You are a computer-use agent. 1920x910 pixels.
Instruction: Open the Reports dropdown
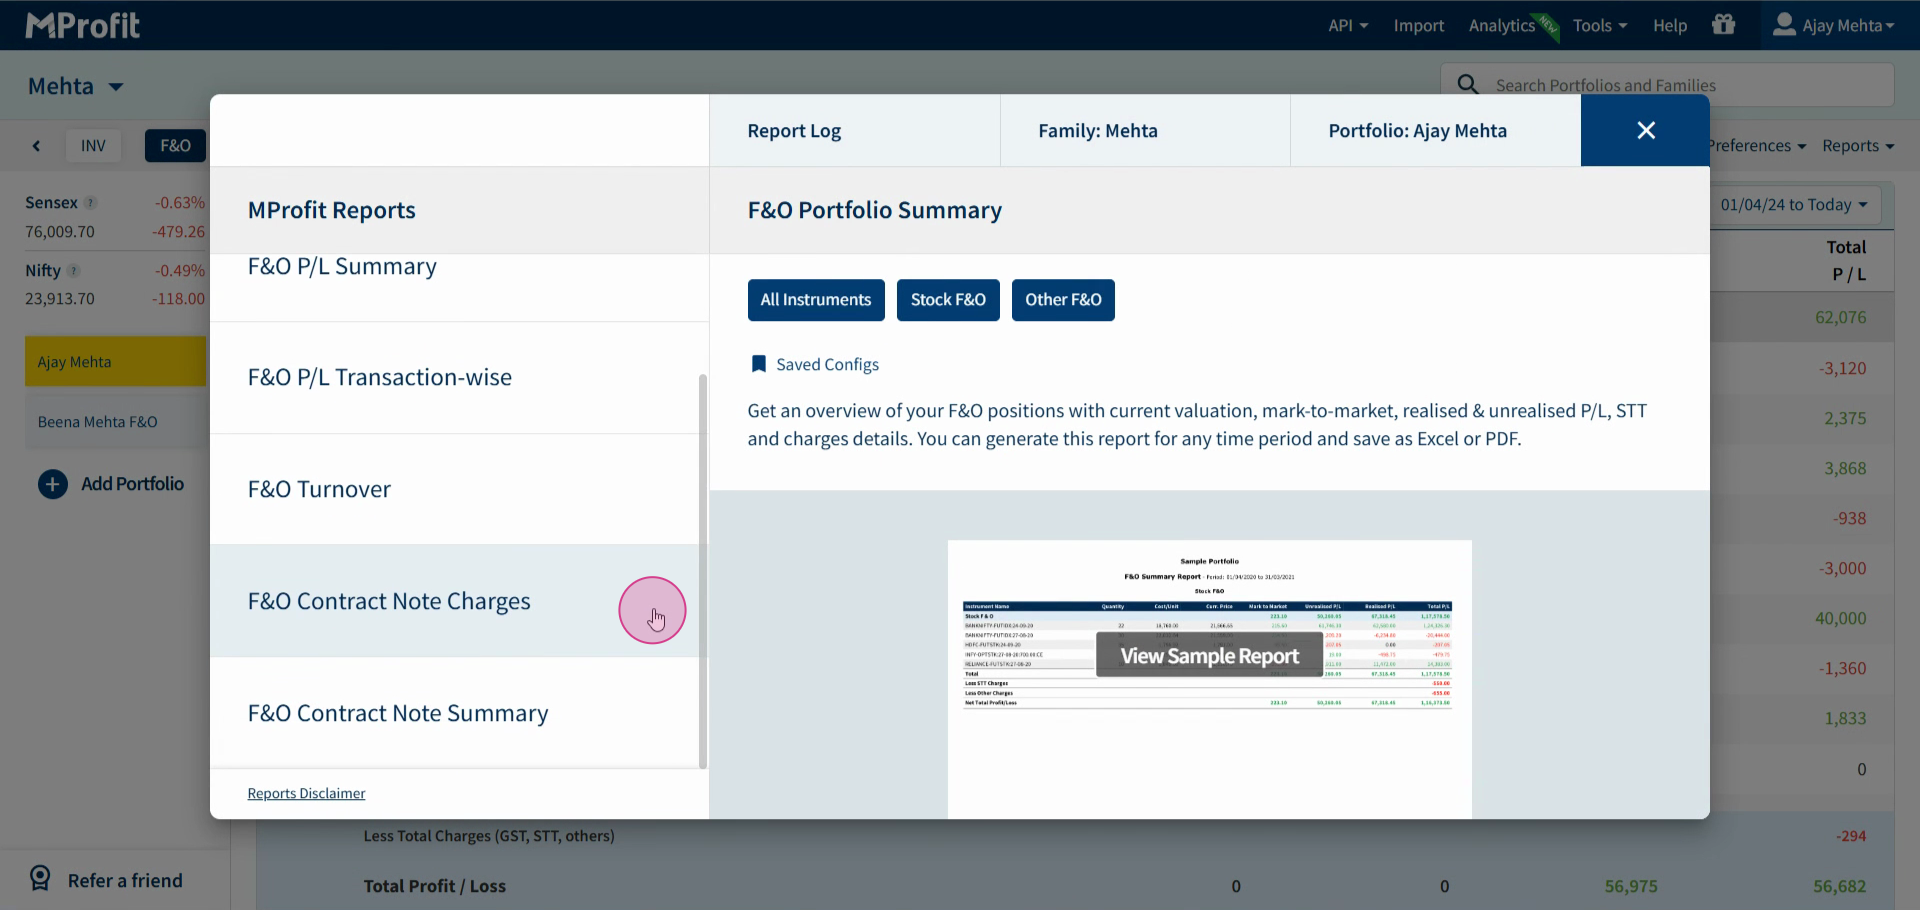point(1858,146)
